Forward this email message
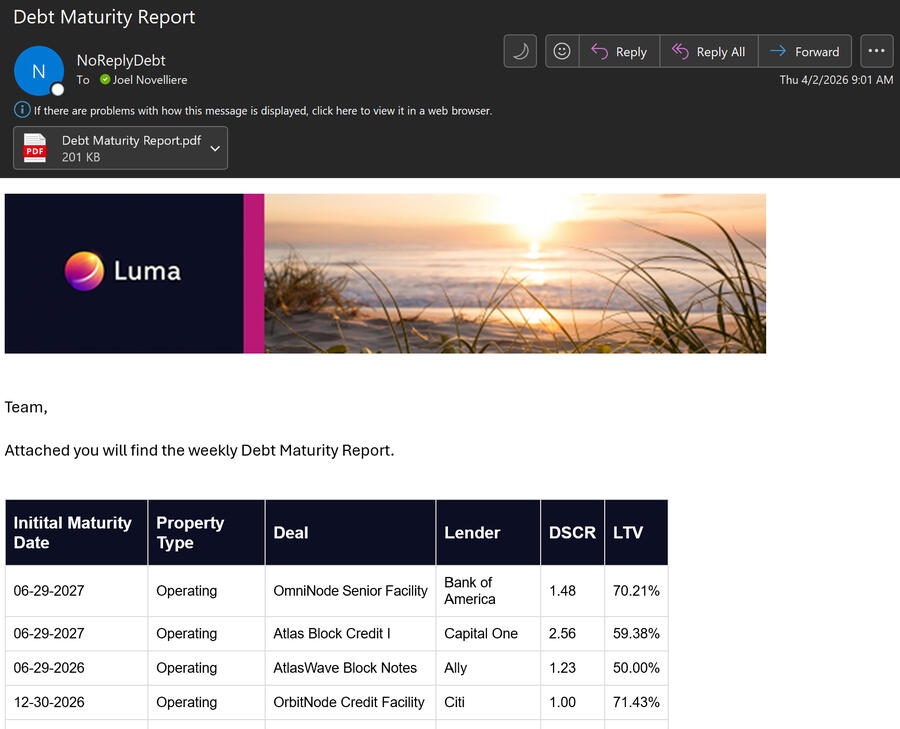Image resolution: width=900 pixels, height=729 pixels. click(x=805, y=52)
